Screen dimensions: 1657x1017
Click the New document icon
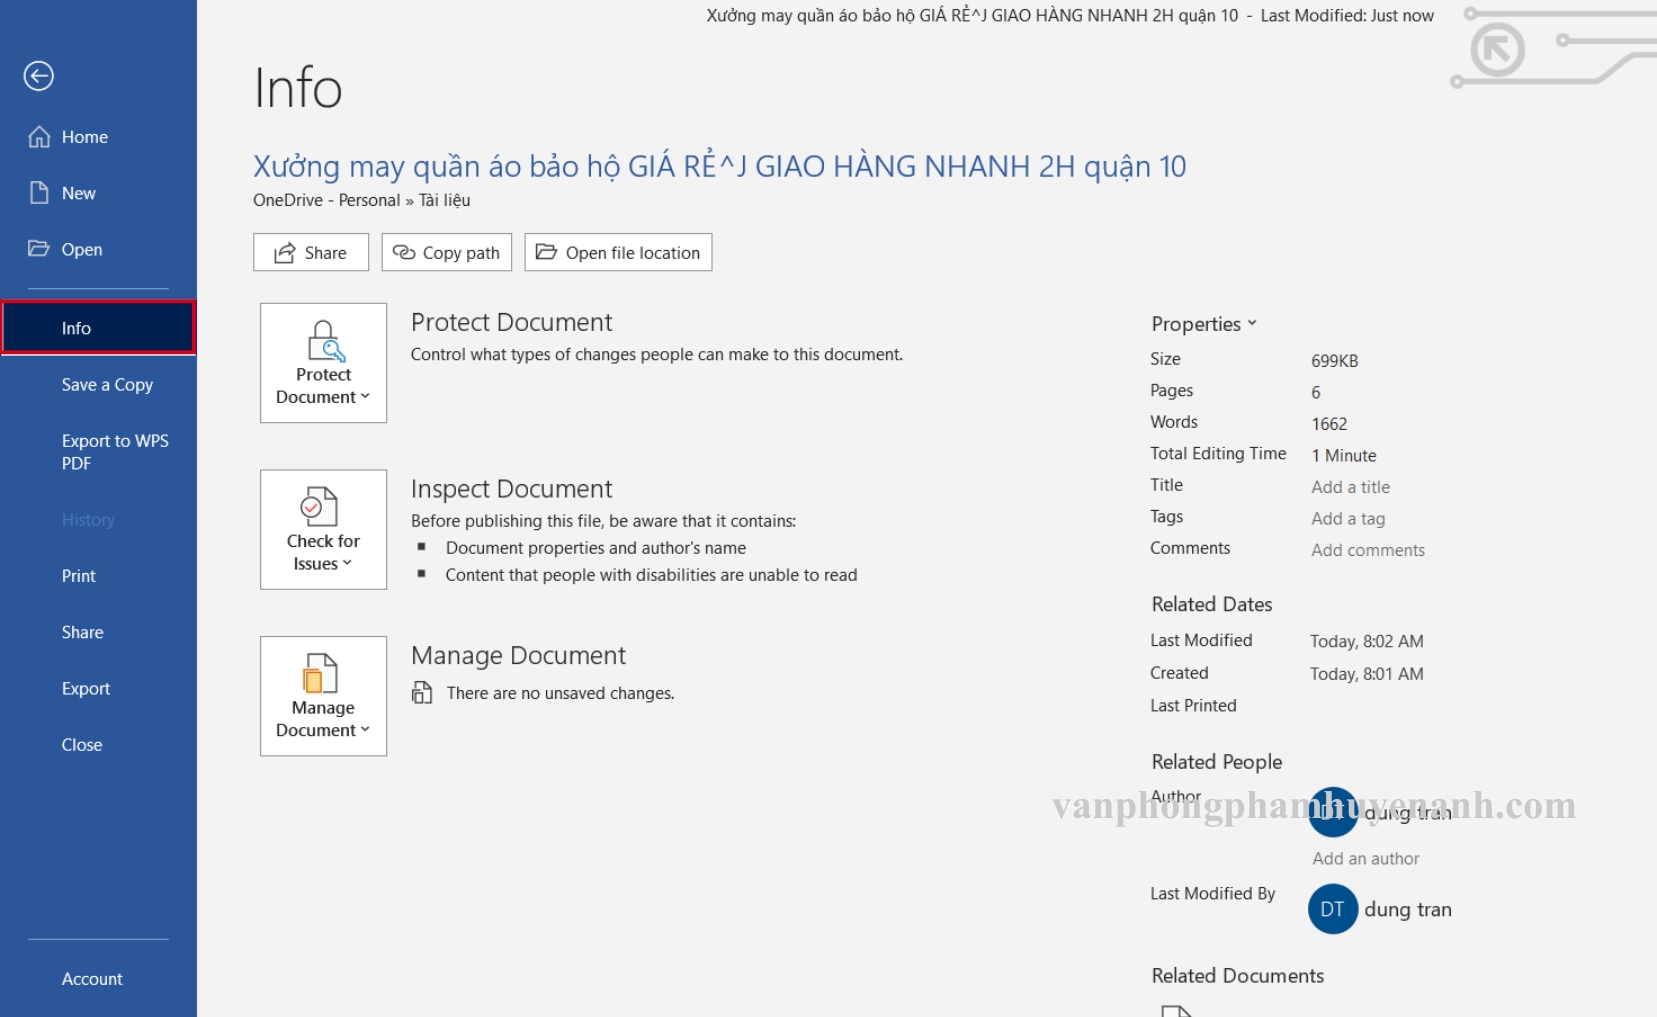pos(39,193)
